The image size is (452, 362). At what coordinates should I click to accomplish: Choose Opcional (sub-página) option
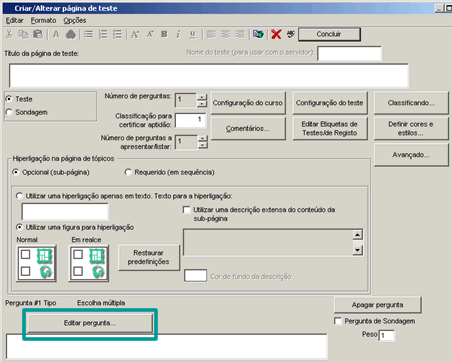[x=16, y=172]
